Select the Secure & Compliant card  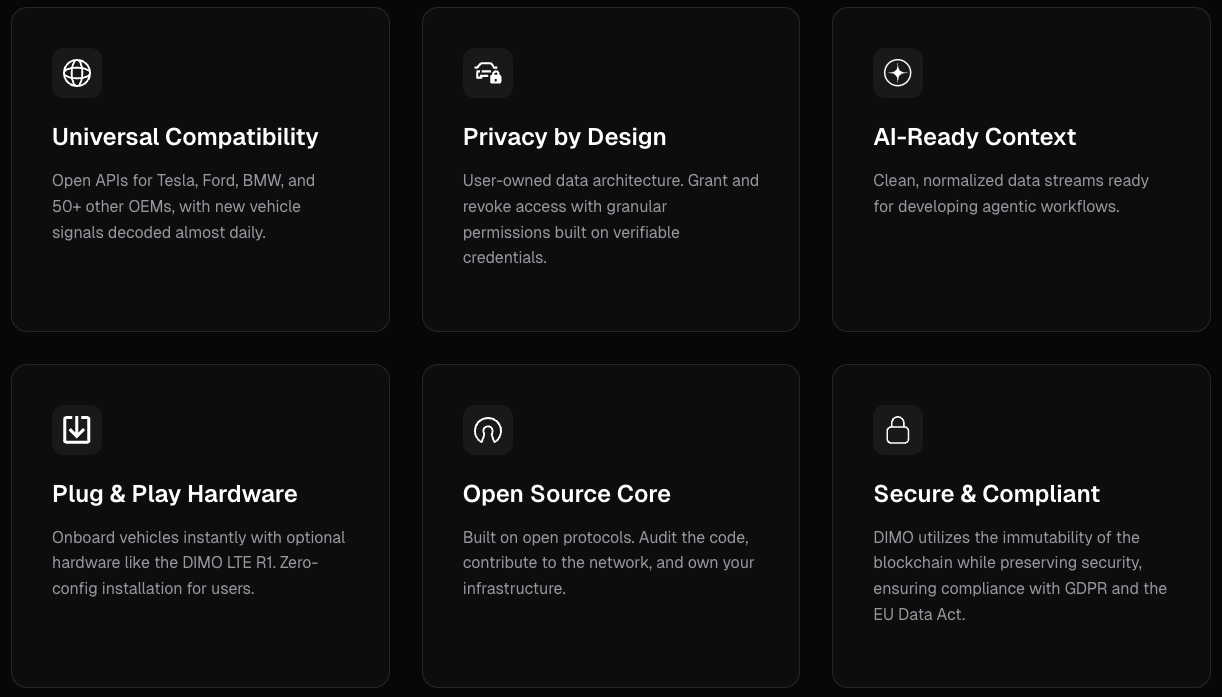pyautogui.click(x=1021, y=526)
